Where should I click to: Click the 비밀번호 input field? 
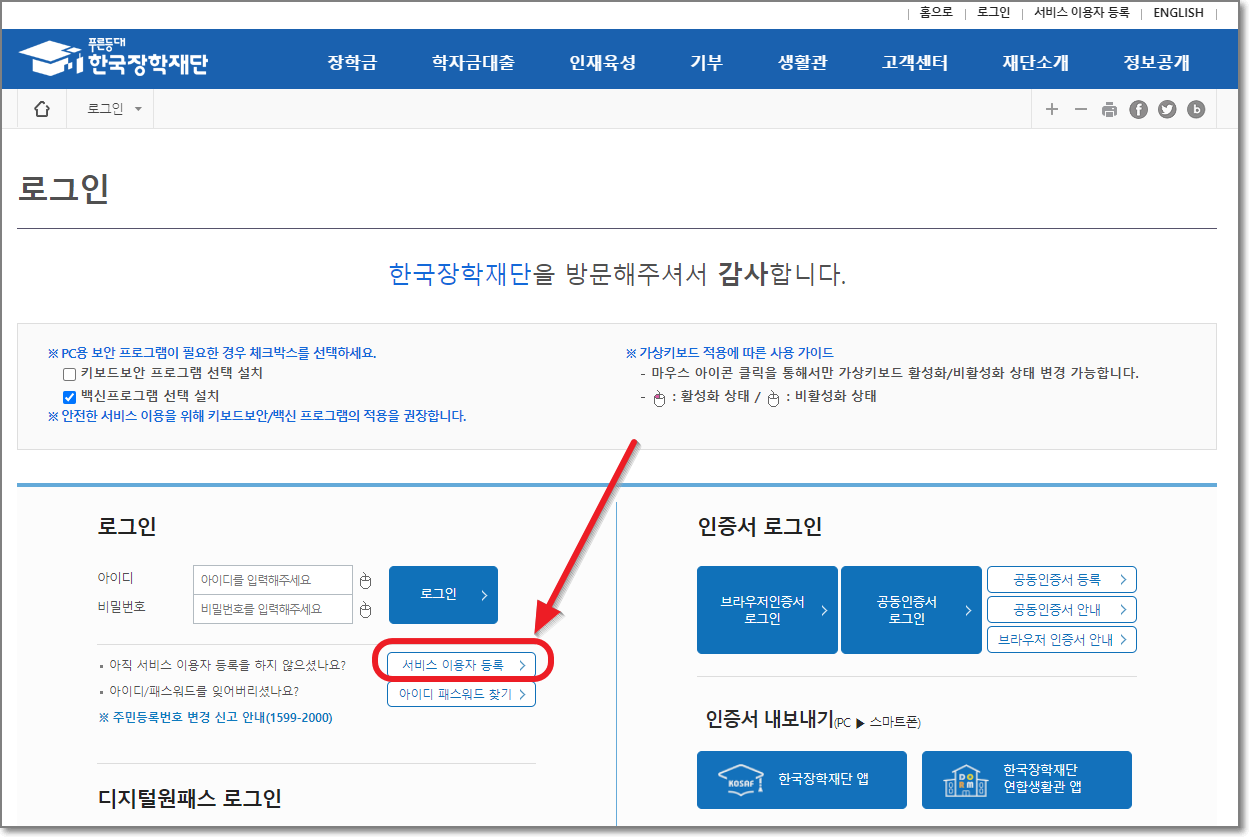click(x=273, y=609)
